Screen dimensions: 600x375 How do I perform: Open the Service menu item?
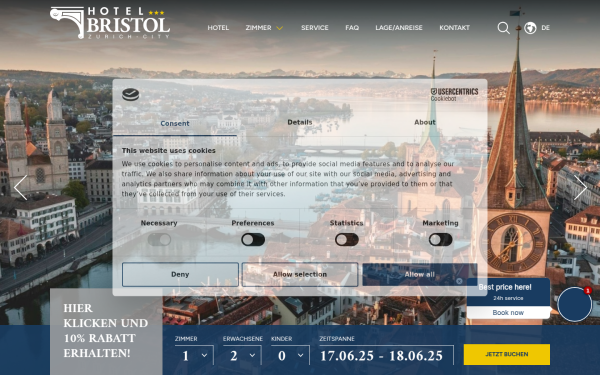(x=315, y=28)
